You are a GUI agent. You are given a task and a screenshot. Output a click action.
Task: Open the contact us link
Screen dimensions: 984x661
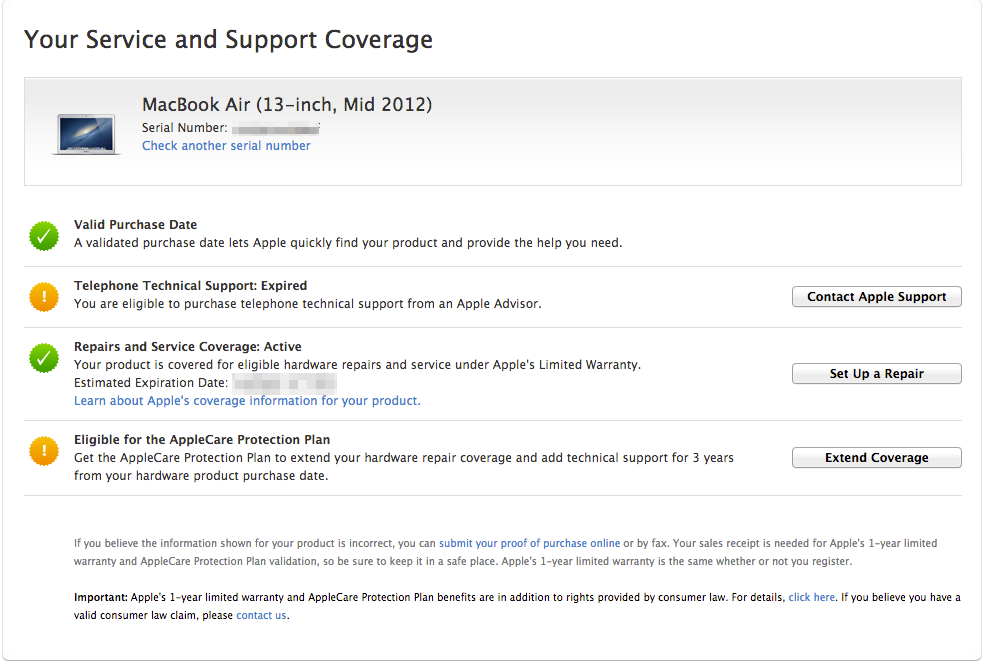[261, 616]
